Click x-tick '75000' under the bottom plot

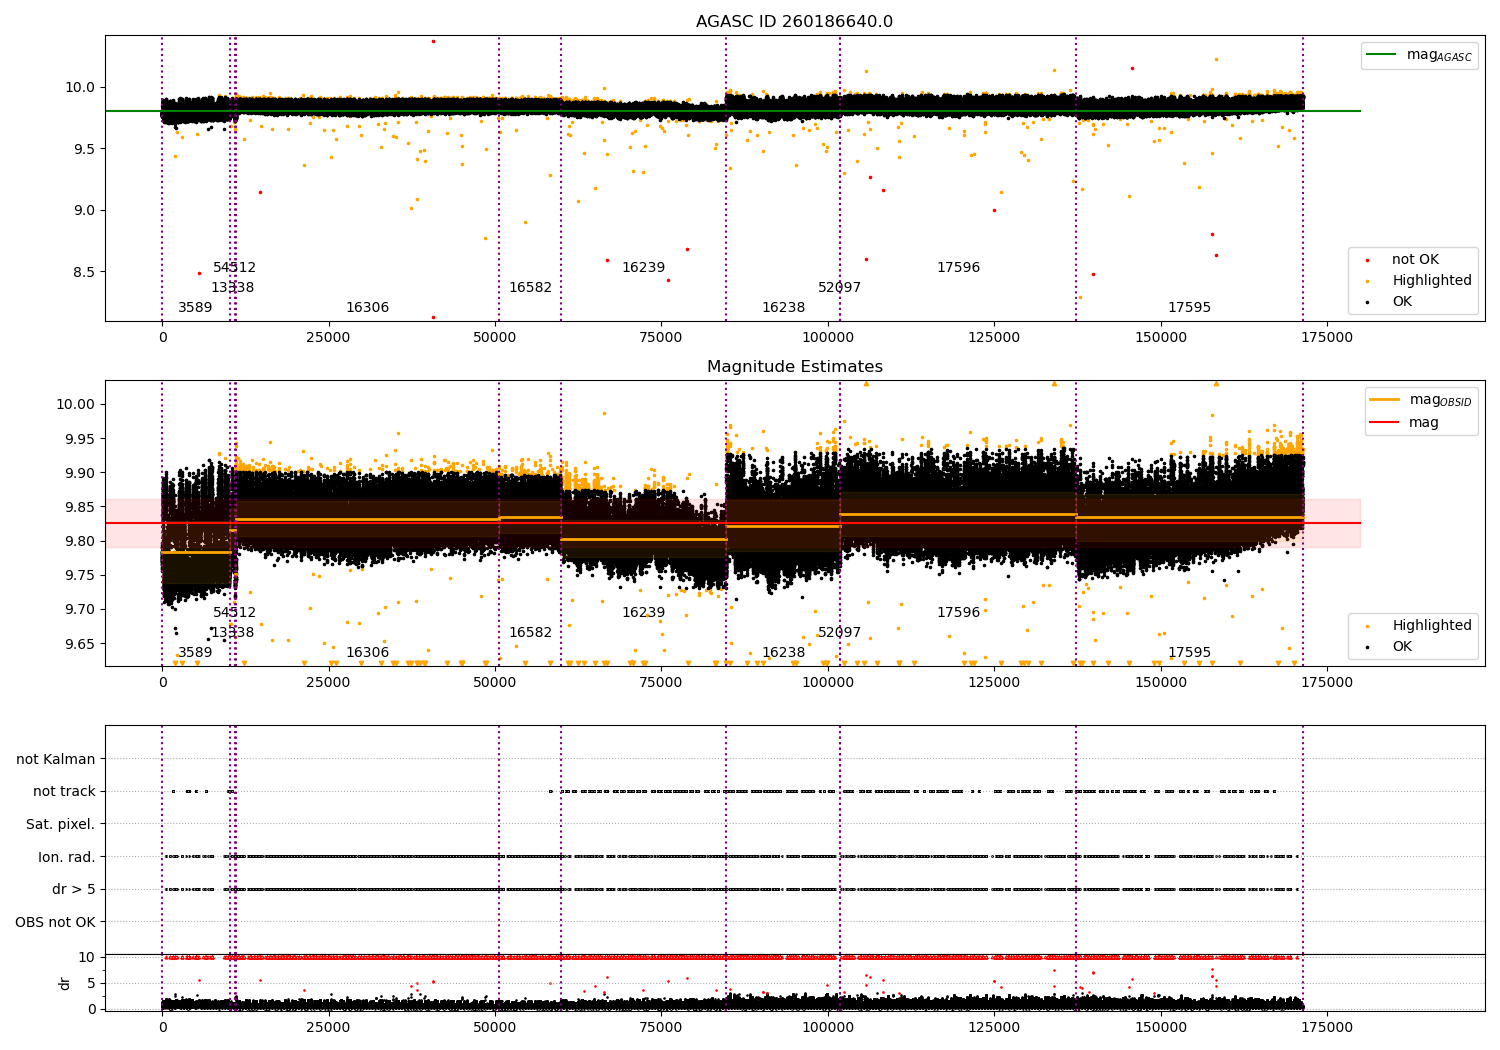coord(661,1028)
